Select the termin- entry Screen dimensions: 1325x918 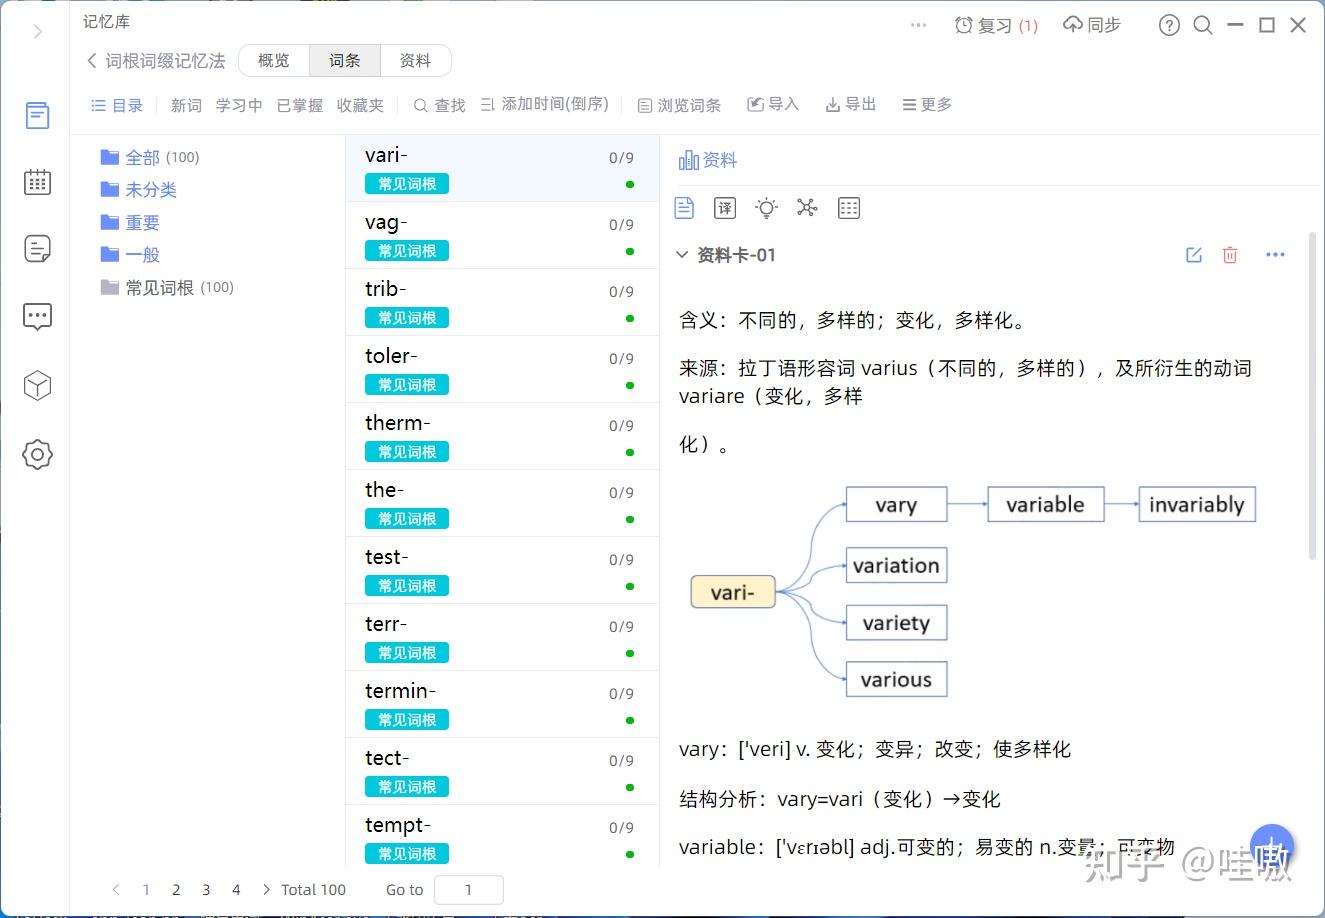tap(502, 704)
